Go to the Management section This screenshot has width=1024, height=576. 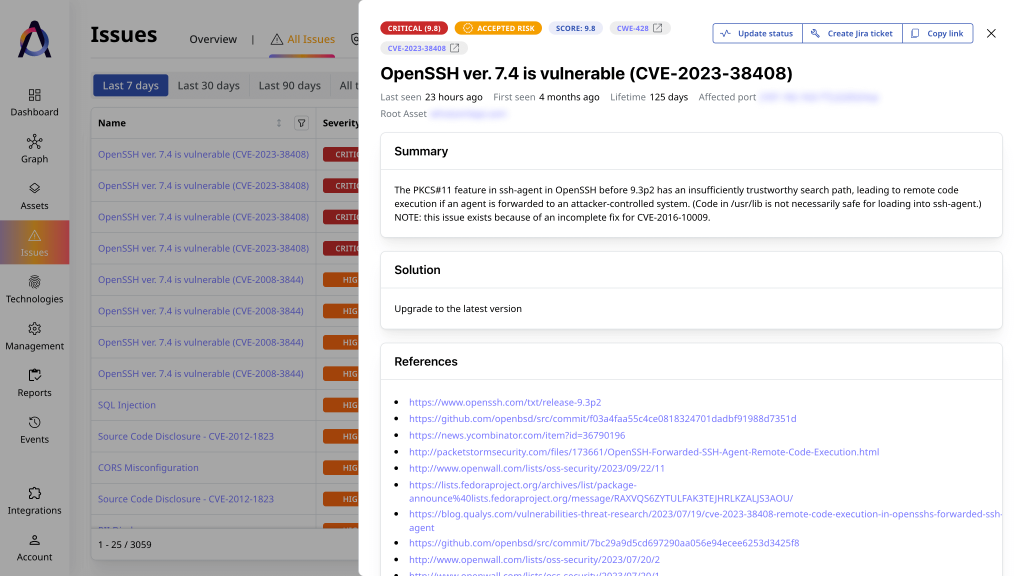[x=34, y=338]
